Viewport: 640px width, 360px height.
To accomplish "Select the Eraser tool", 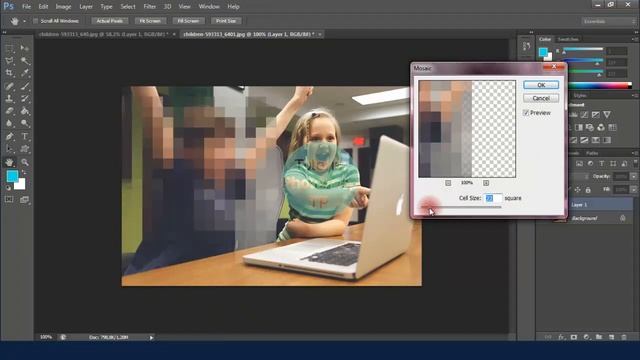I will click(x=9, y=111).
